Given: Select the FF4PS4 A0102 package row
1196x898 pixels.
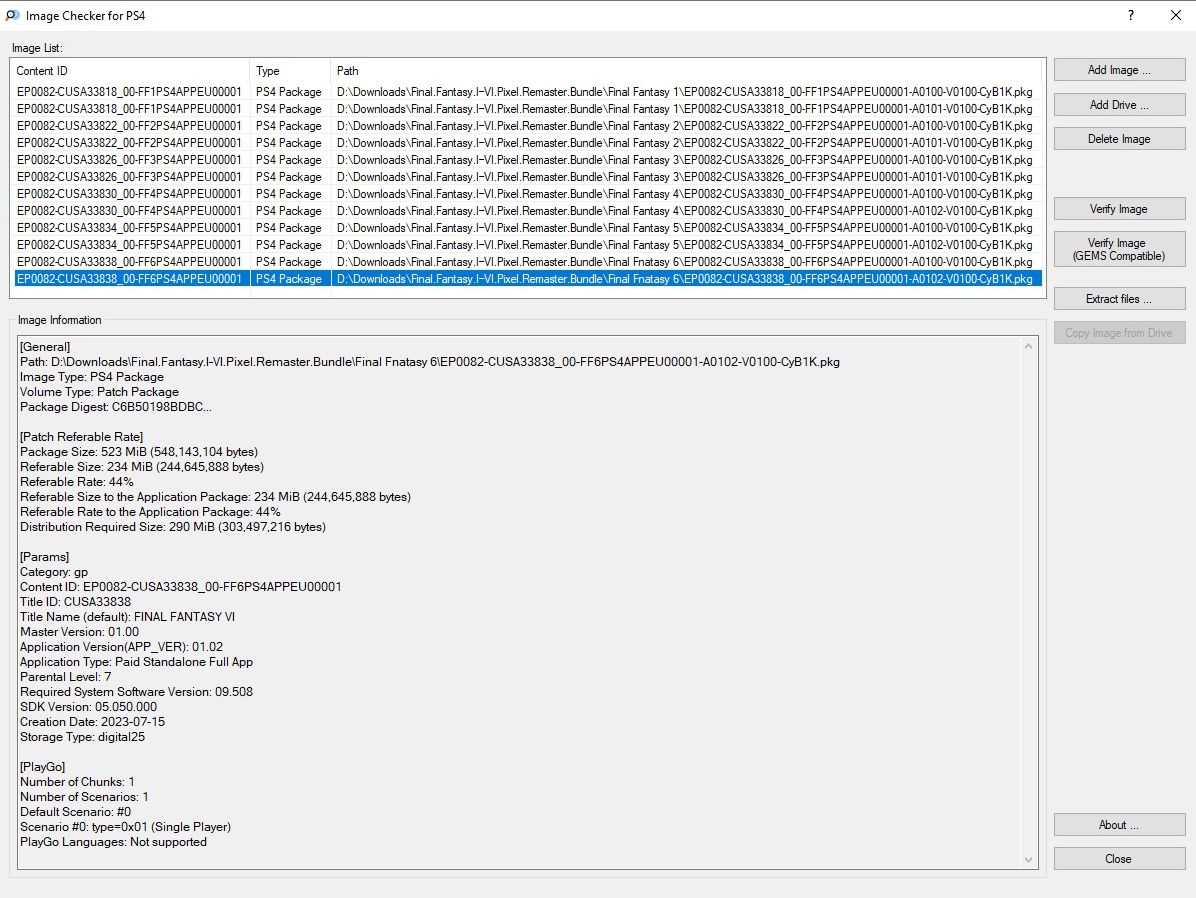Looking at the screenshot, I should (x=528, y=211).
